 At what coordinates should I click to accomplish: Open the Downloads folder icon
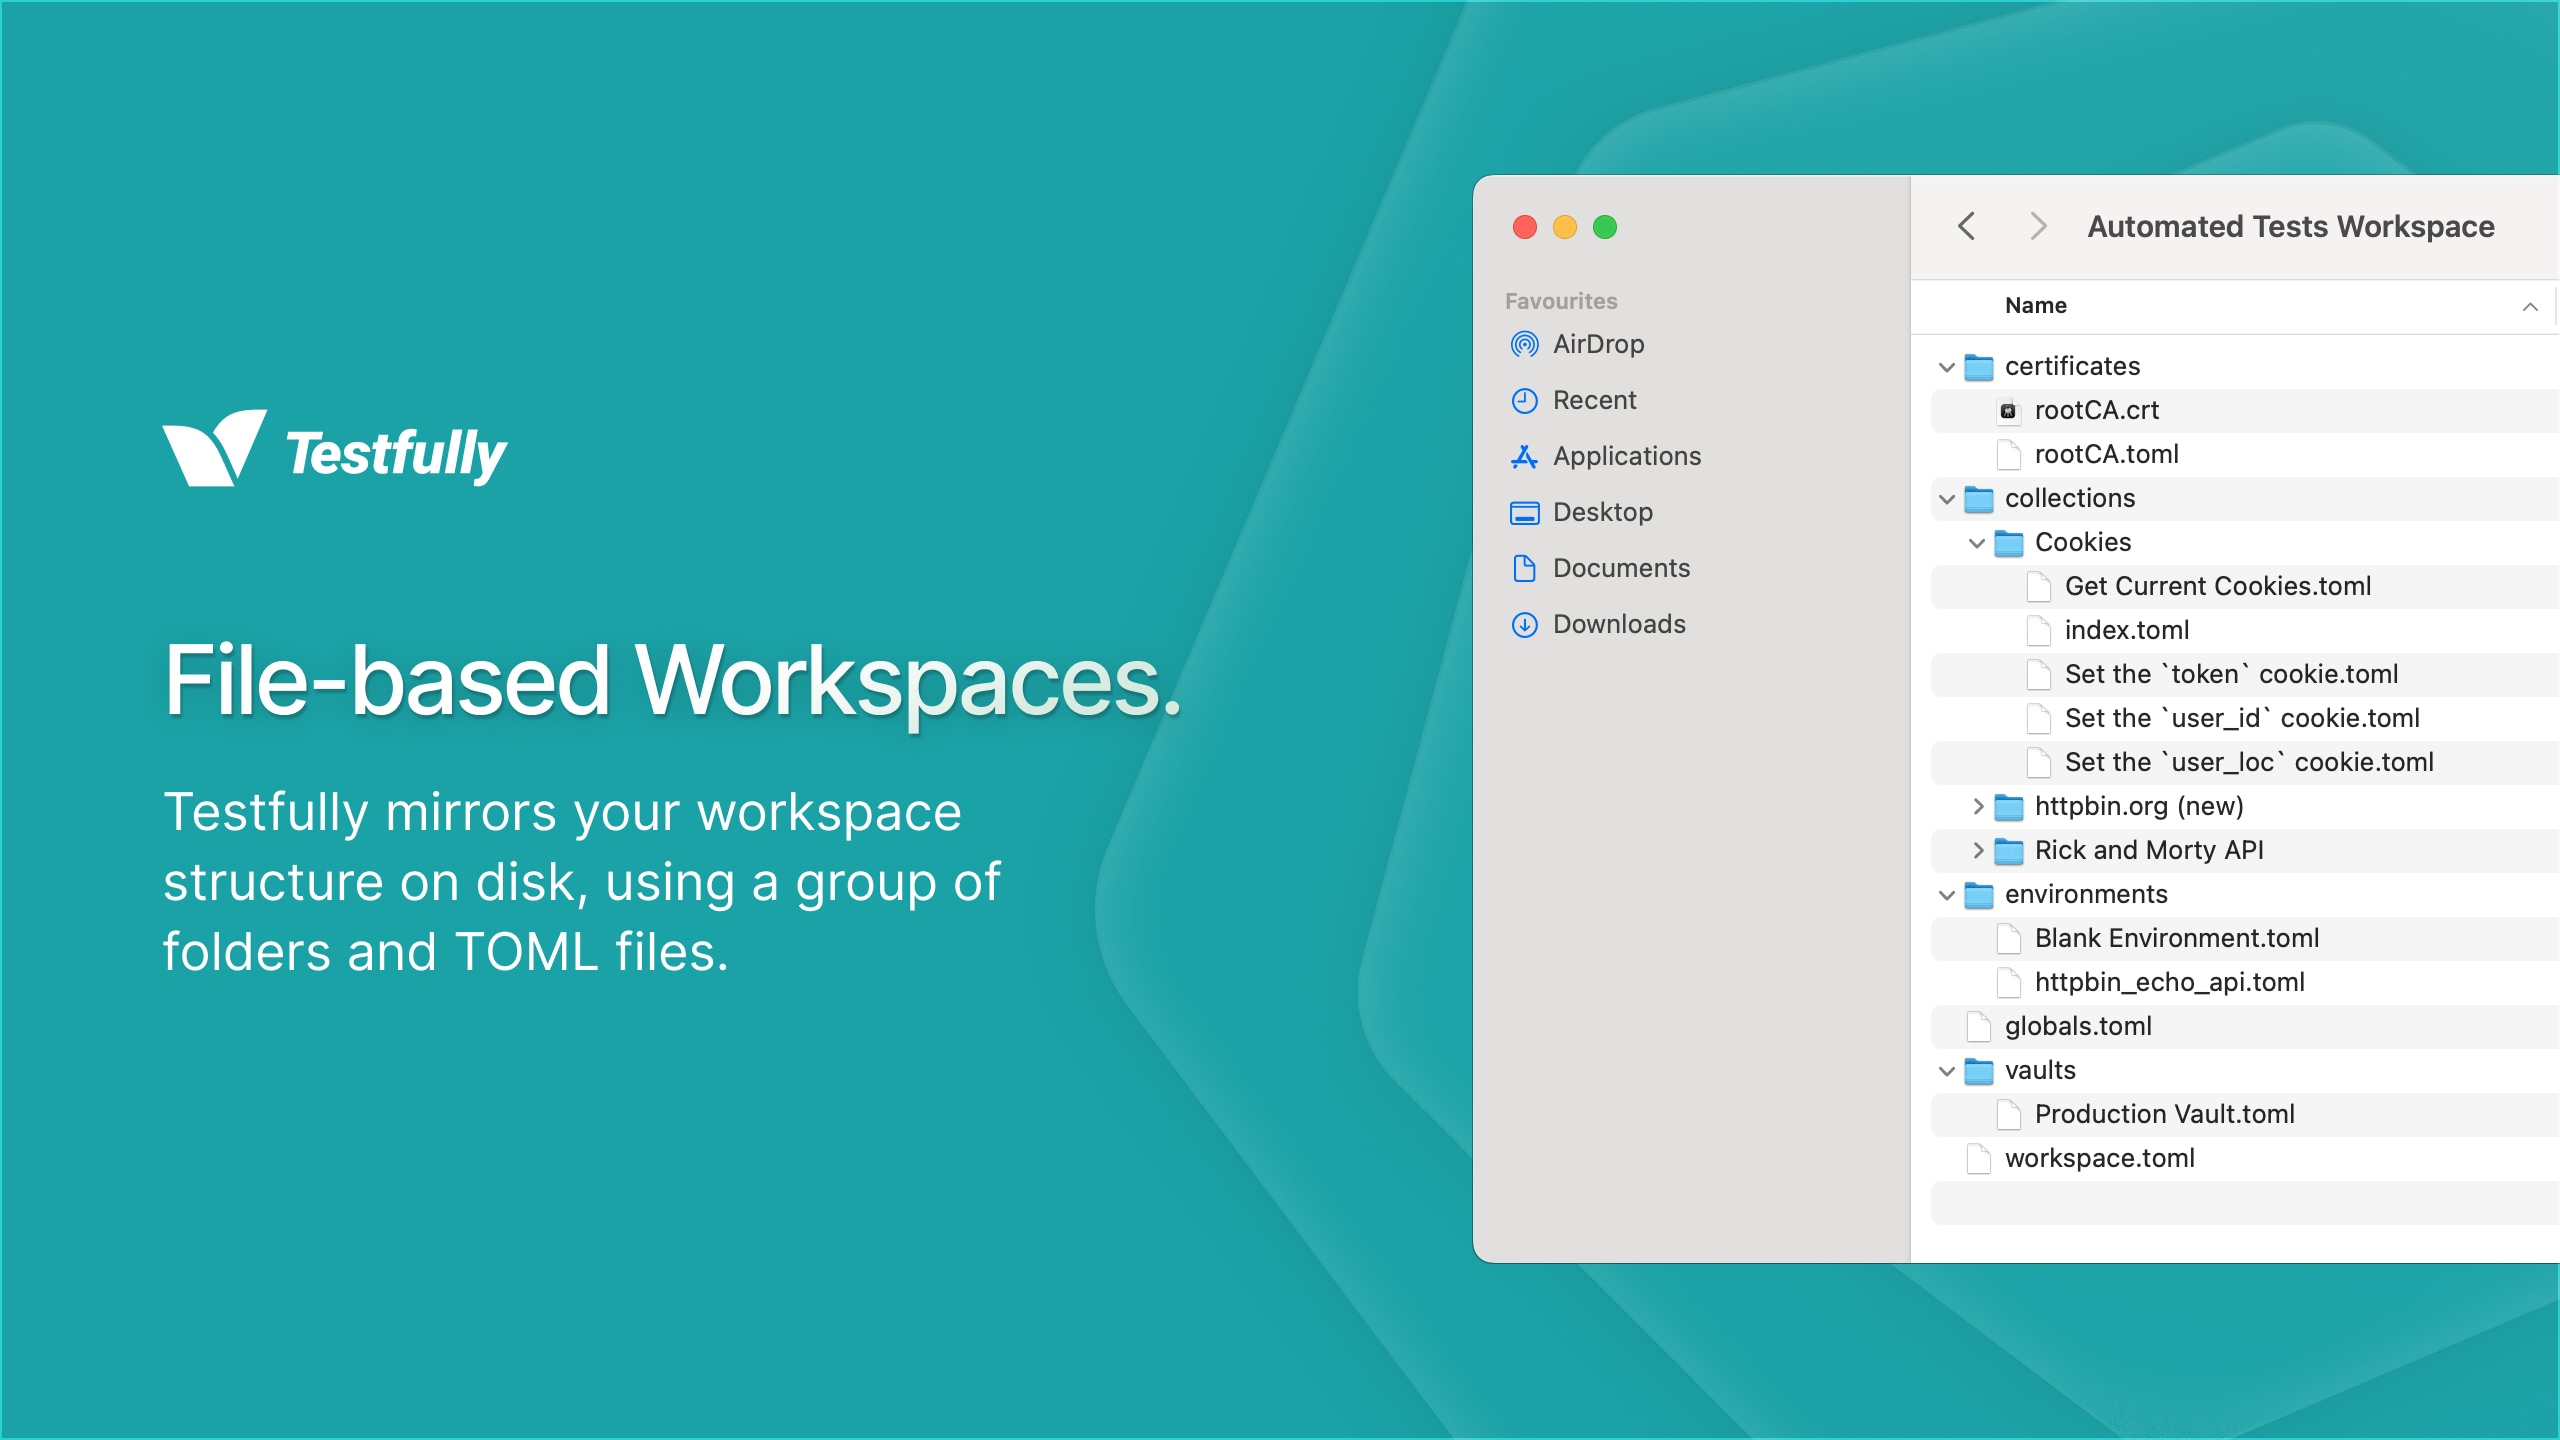pos(1524,624)
